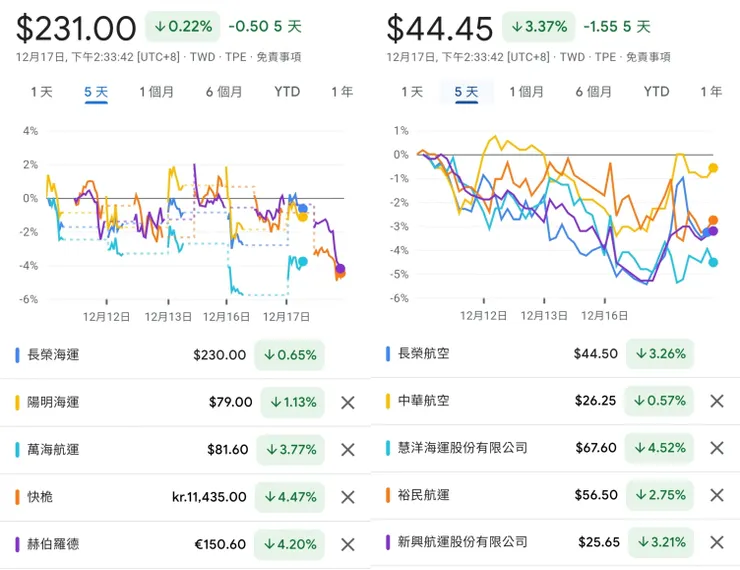
Task: Remove 快桅 from the comparison
Action: click(x=348, y=497)
